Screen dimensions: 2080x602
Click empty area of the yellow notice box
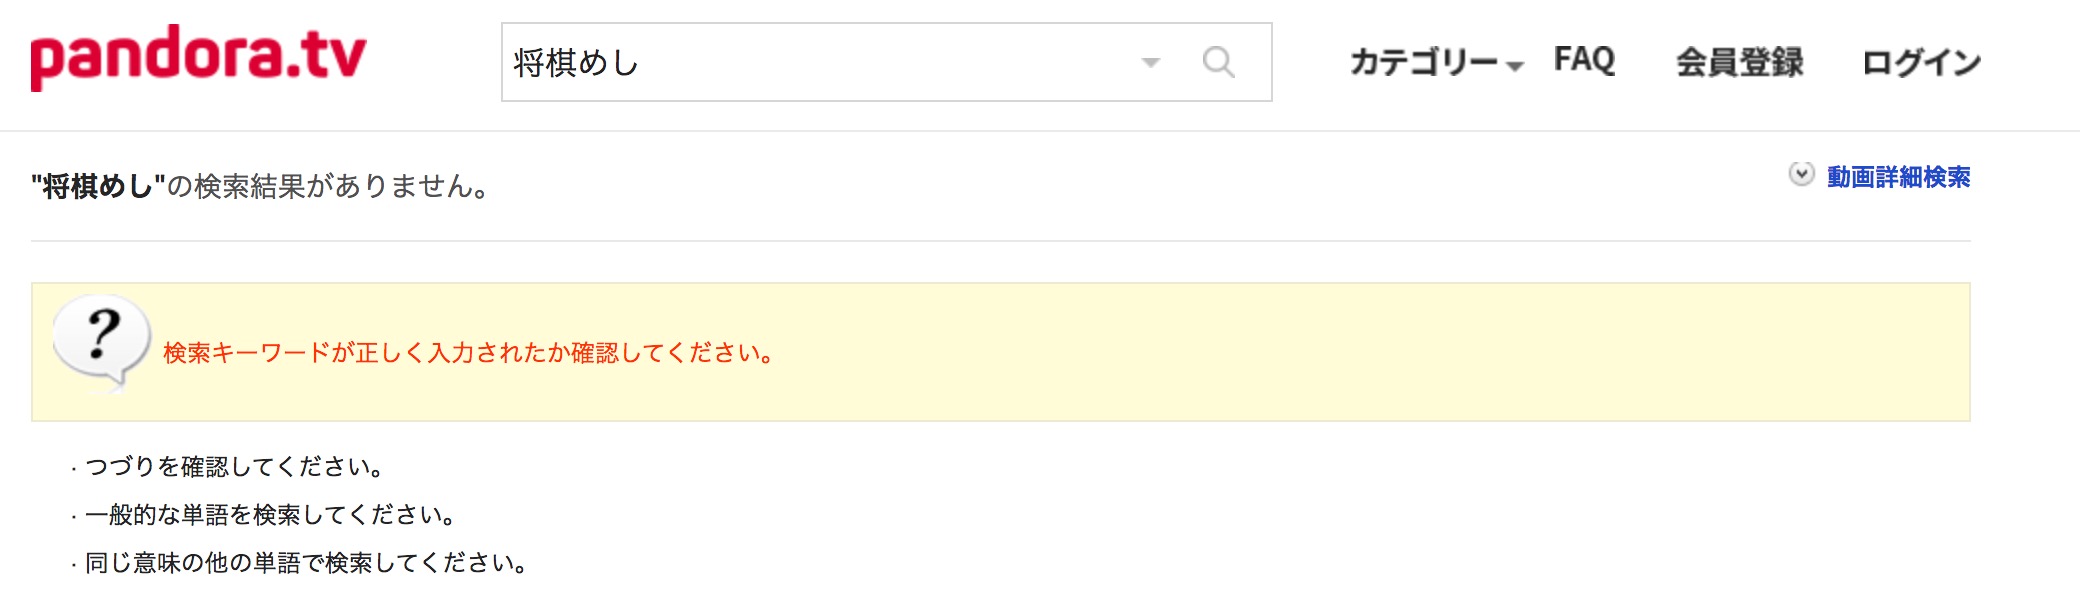click(1370, 352)
